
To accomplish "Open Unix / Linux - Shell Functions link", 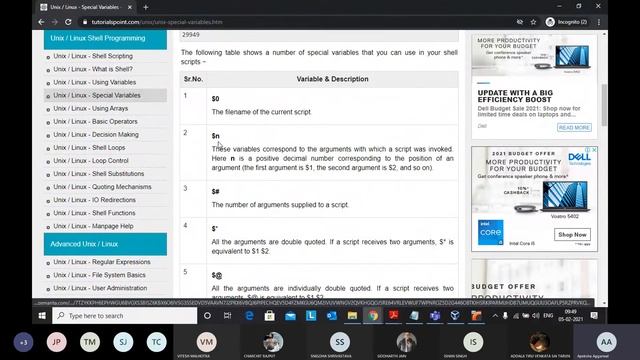I will point(94,213).
